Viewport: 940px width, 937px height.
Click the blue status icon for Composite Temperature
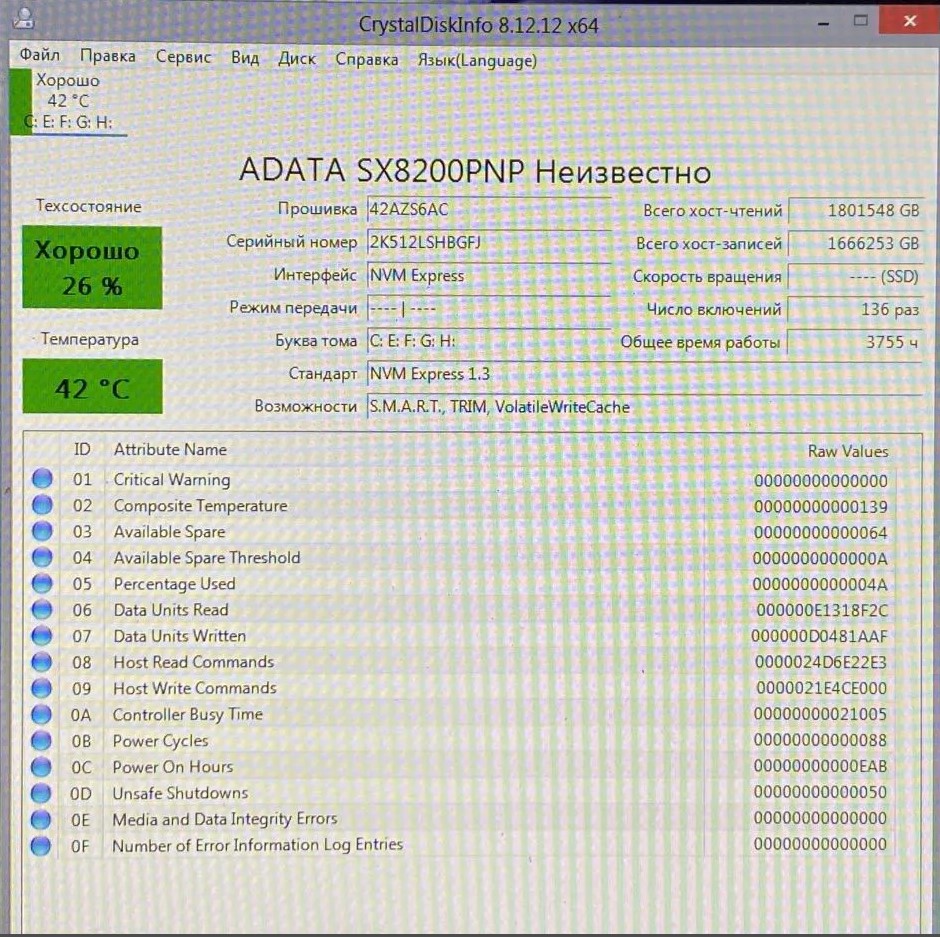pyautogui.click(x=42, y=505)
